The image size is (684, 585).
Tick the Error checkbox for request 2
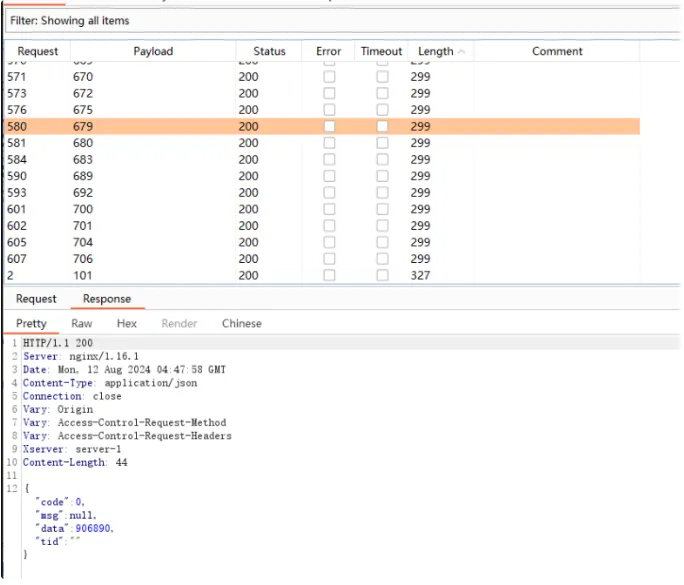[x=329, y=275]
